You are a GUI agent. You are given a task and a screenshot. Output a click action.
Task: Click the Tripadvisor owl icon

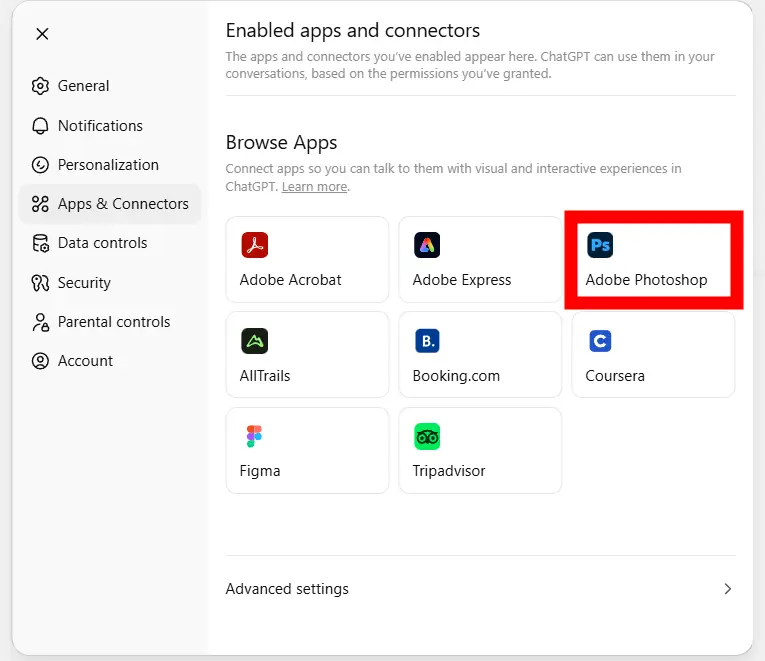(427, 436)
